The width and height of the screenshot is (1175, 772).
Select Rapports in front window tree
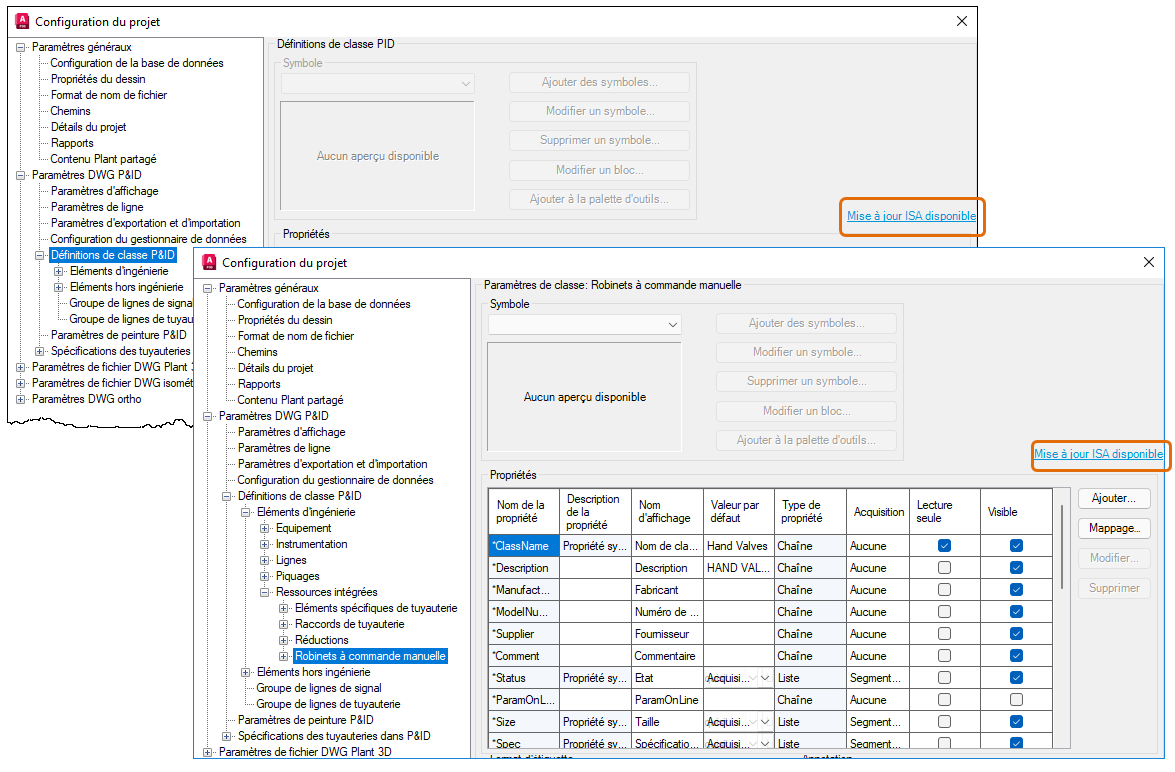[259, 384]
